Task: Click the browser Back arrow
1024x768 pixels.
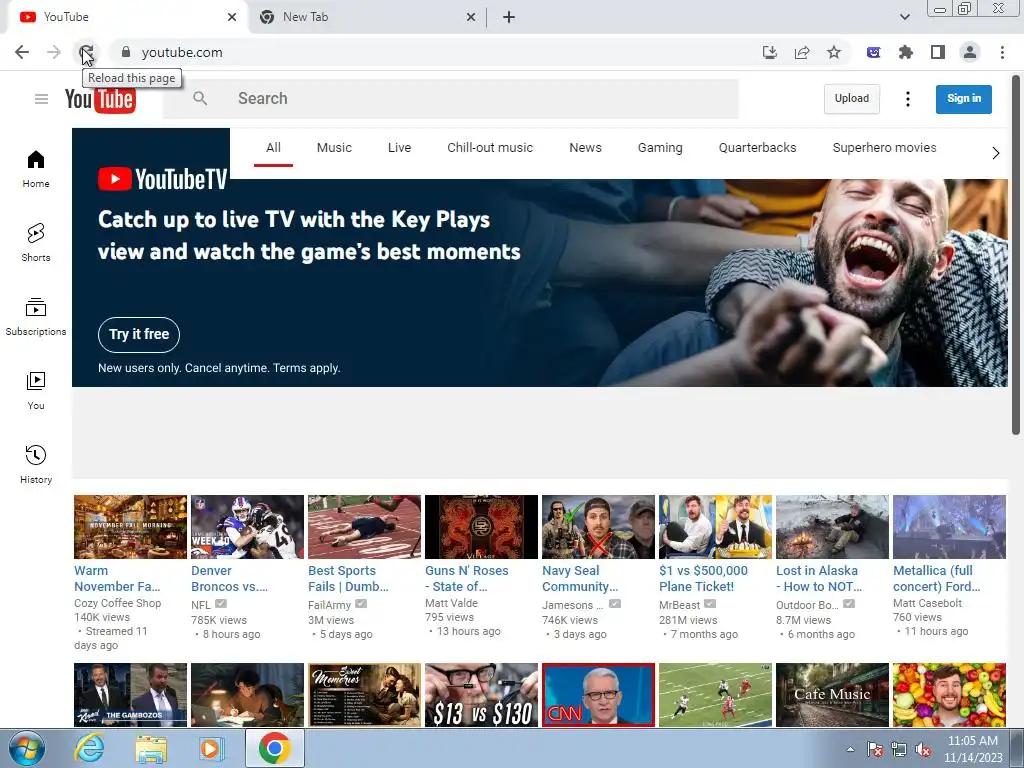Action: point(22,52)
